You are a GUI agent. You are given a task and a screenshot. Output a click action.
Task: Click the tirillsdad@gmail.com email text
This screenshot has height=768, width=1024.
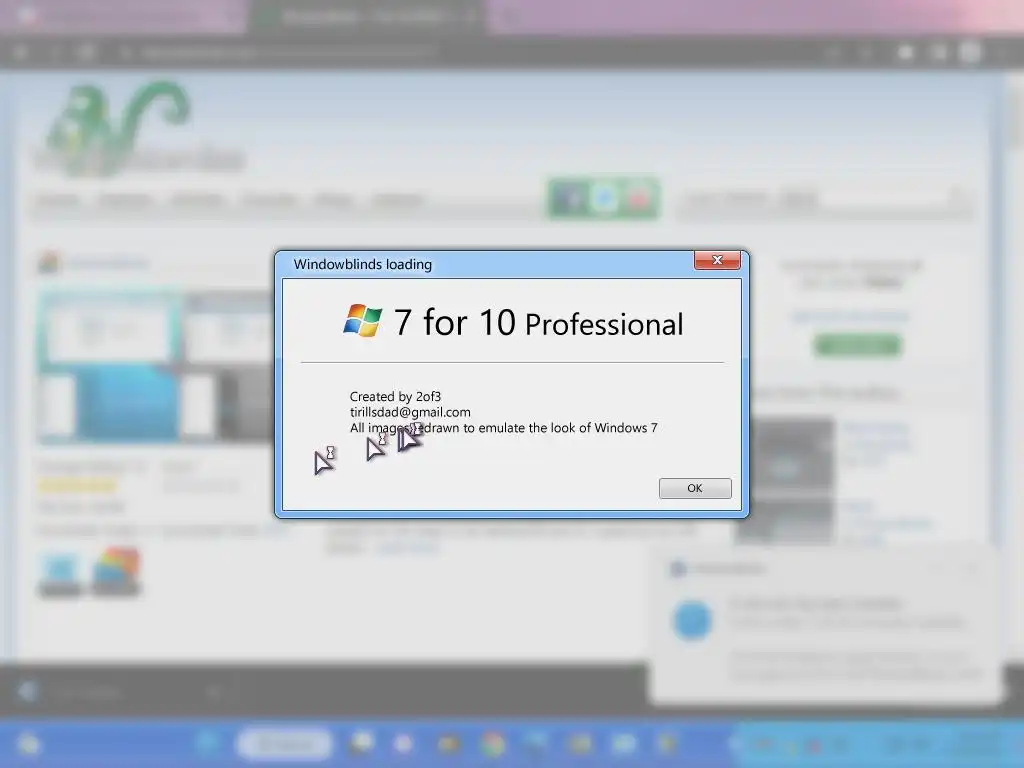pos(410,412)
